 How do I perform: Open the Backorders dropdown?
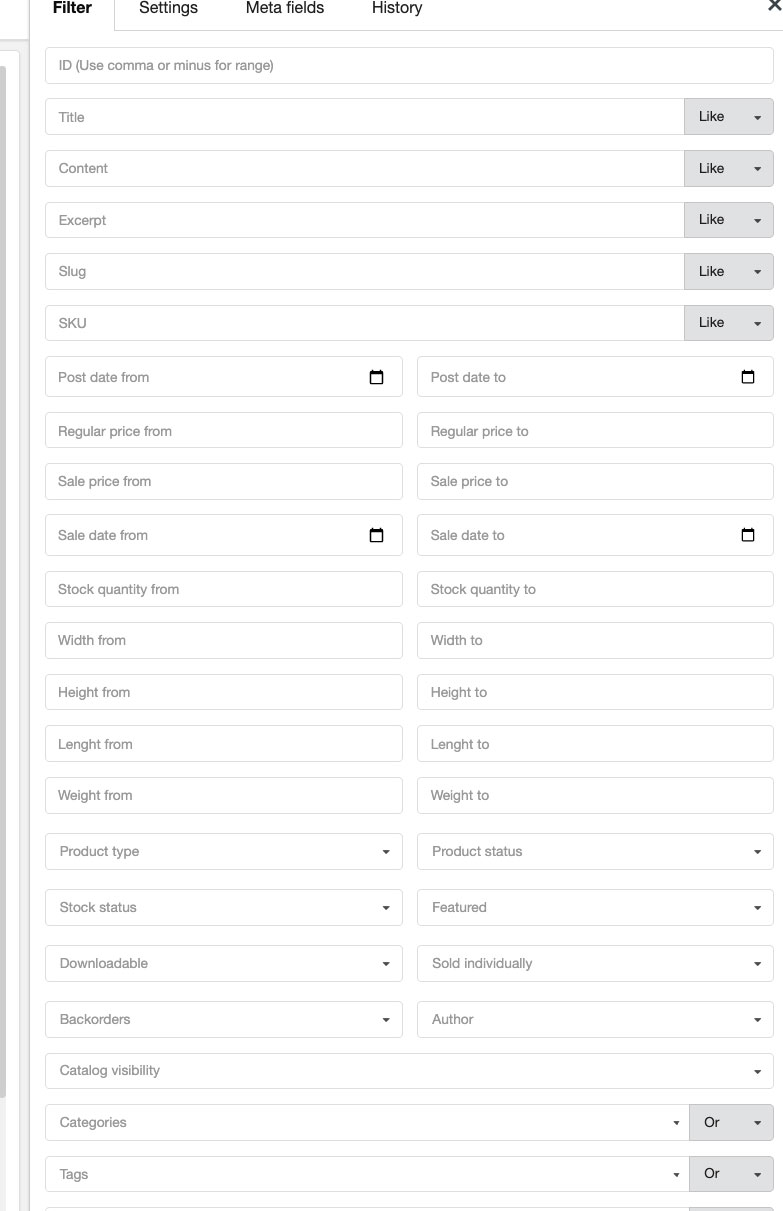coord(388,1019)
